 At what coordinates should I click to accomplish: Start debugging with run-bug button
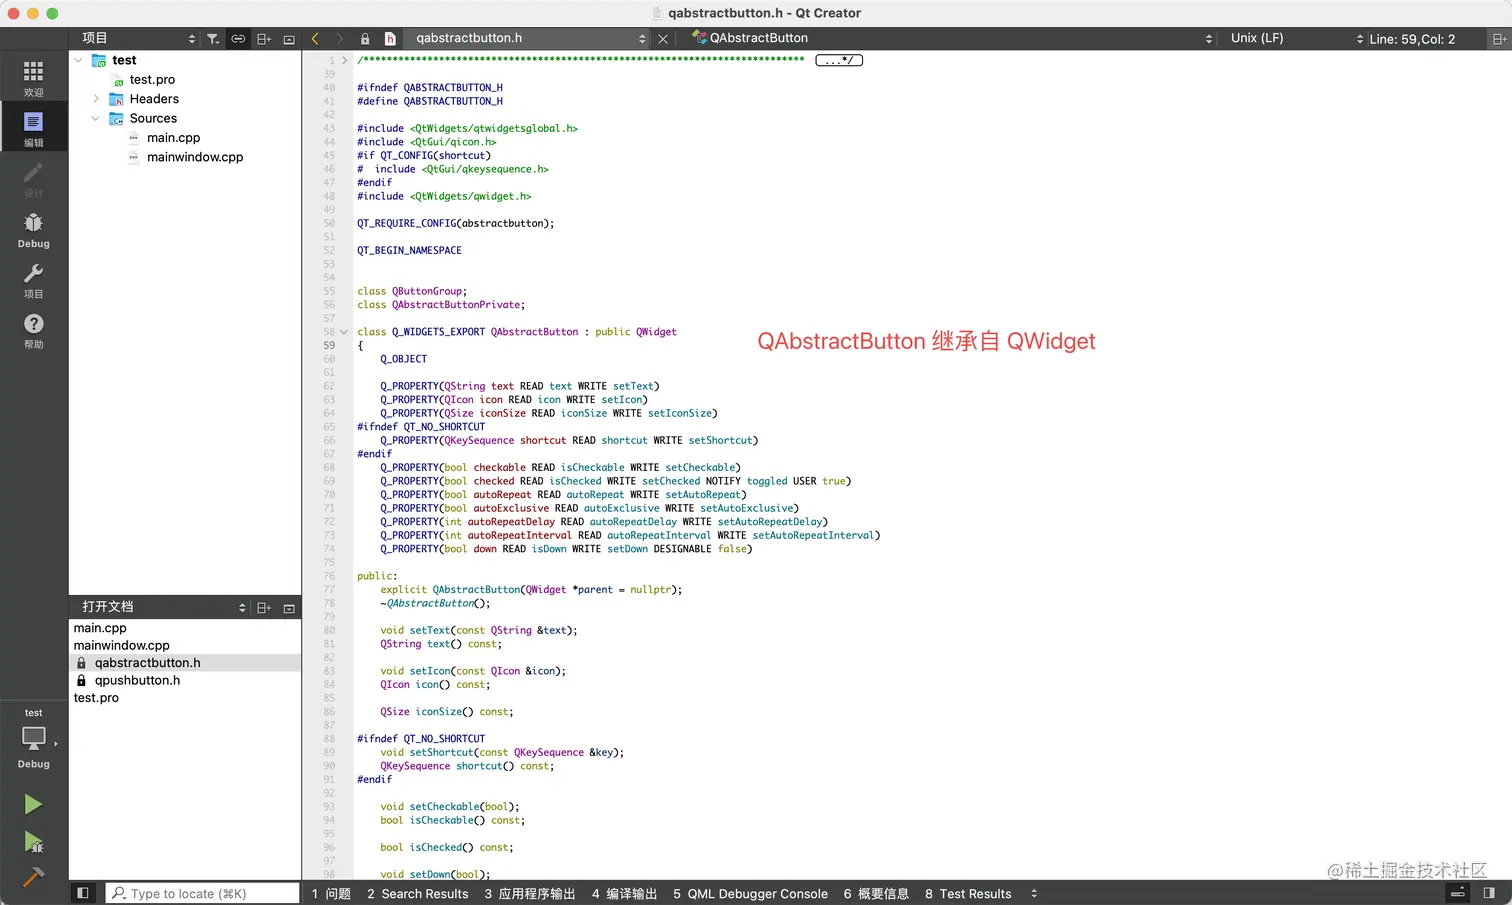[x=33, y=842]
